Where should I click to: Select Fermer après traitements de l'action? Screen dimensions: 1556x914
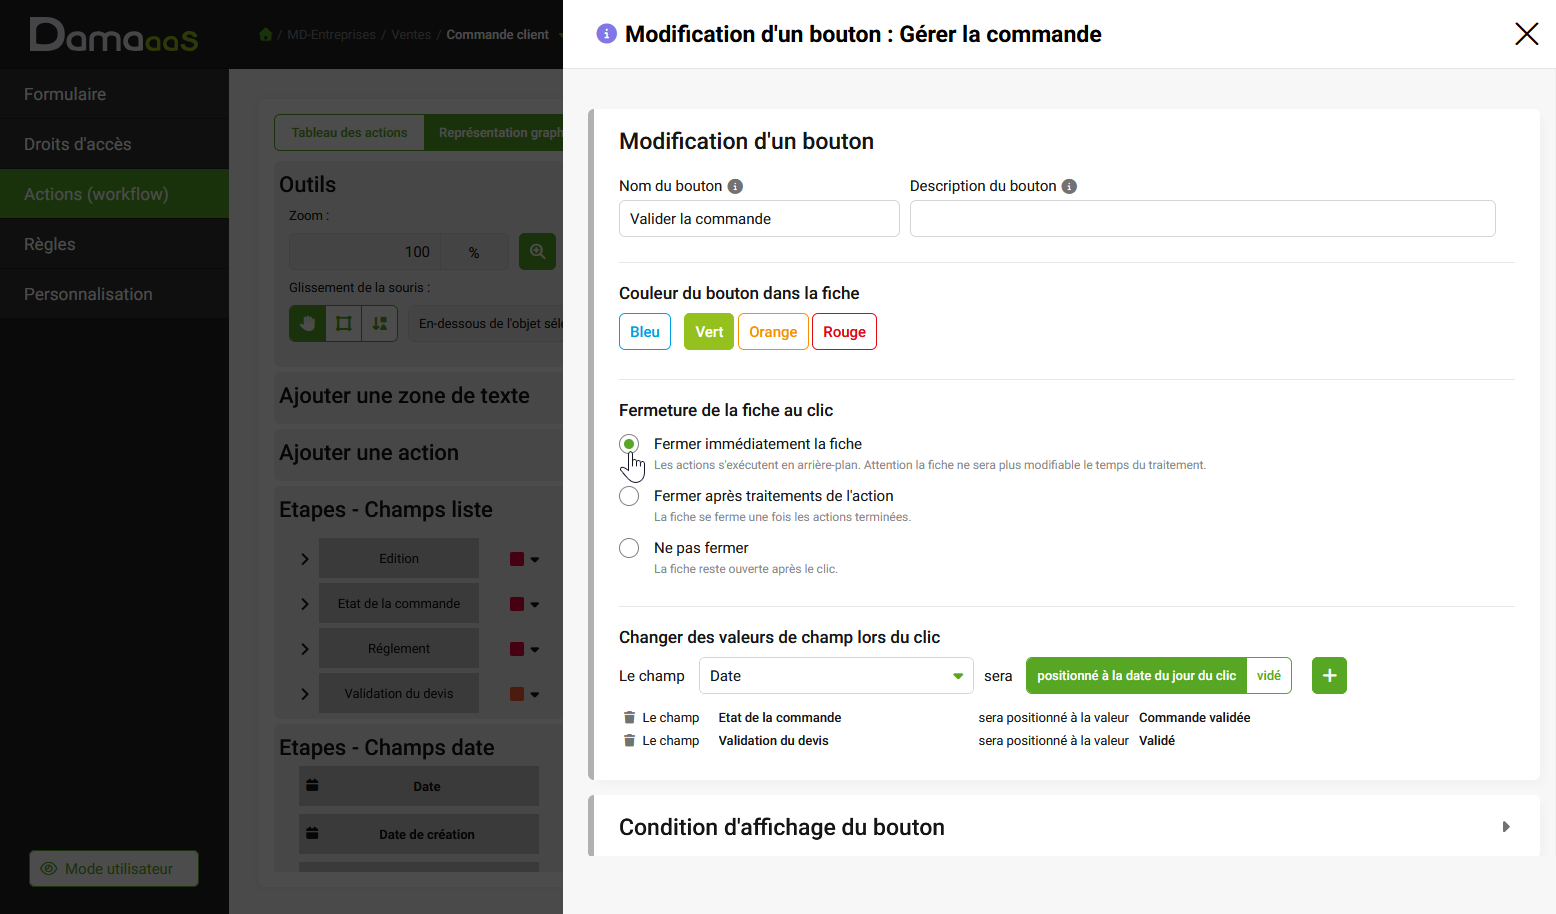coord(629,496)
